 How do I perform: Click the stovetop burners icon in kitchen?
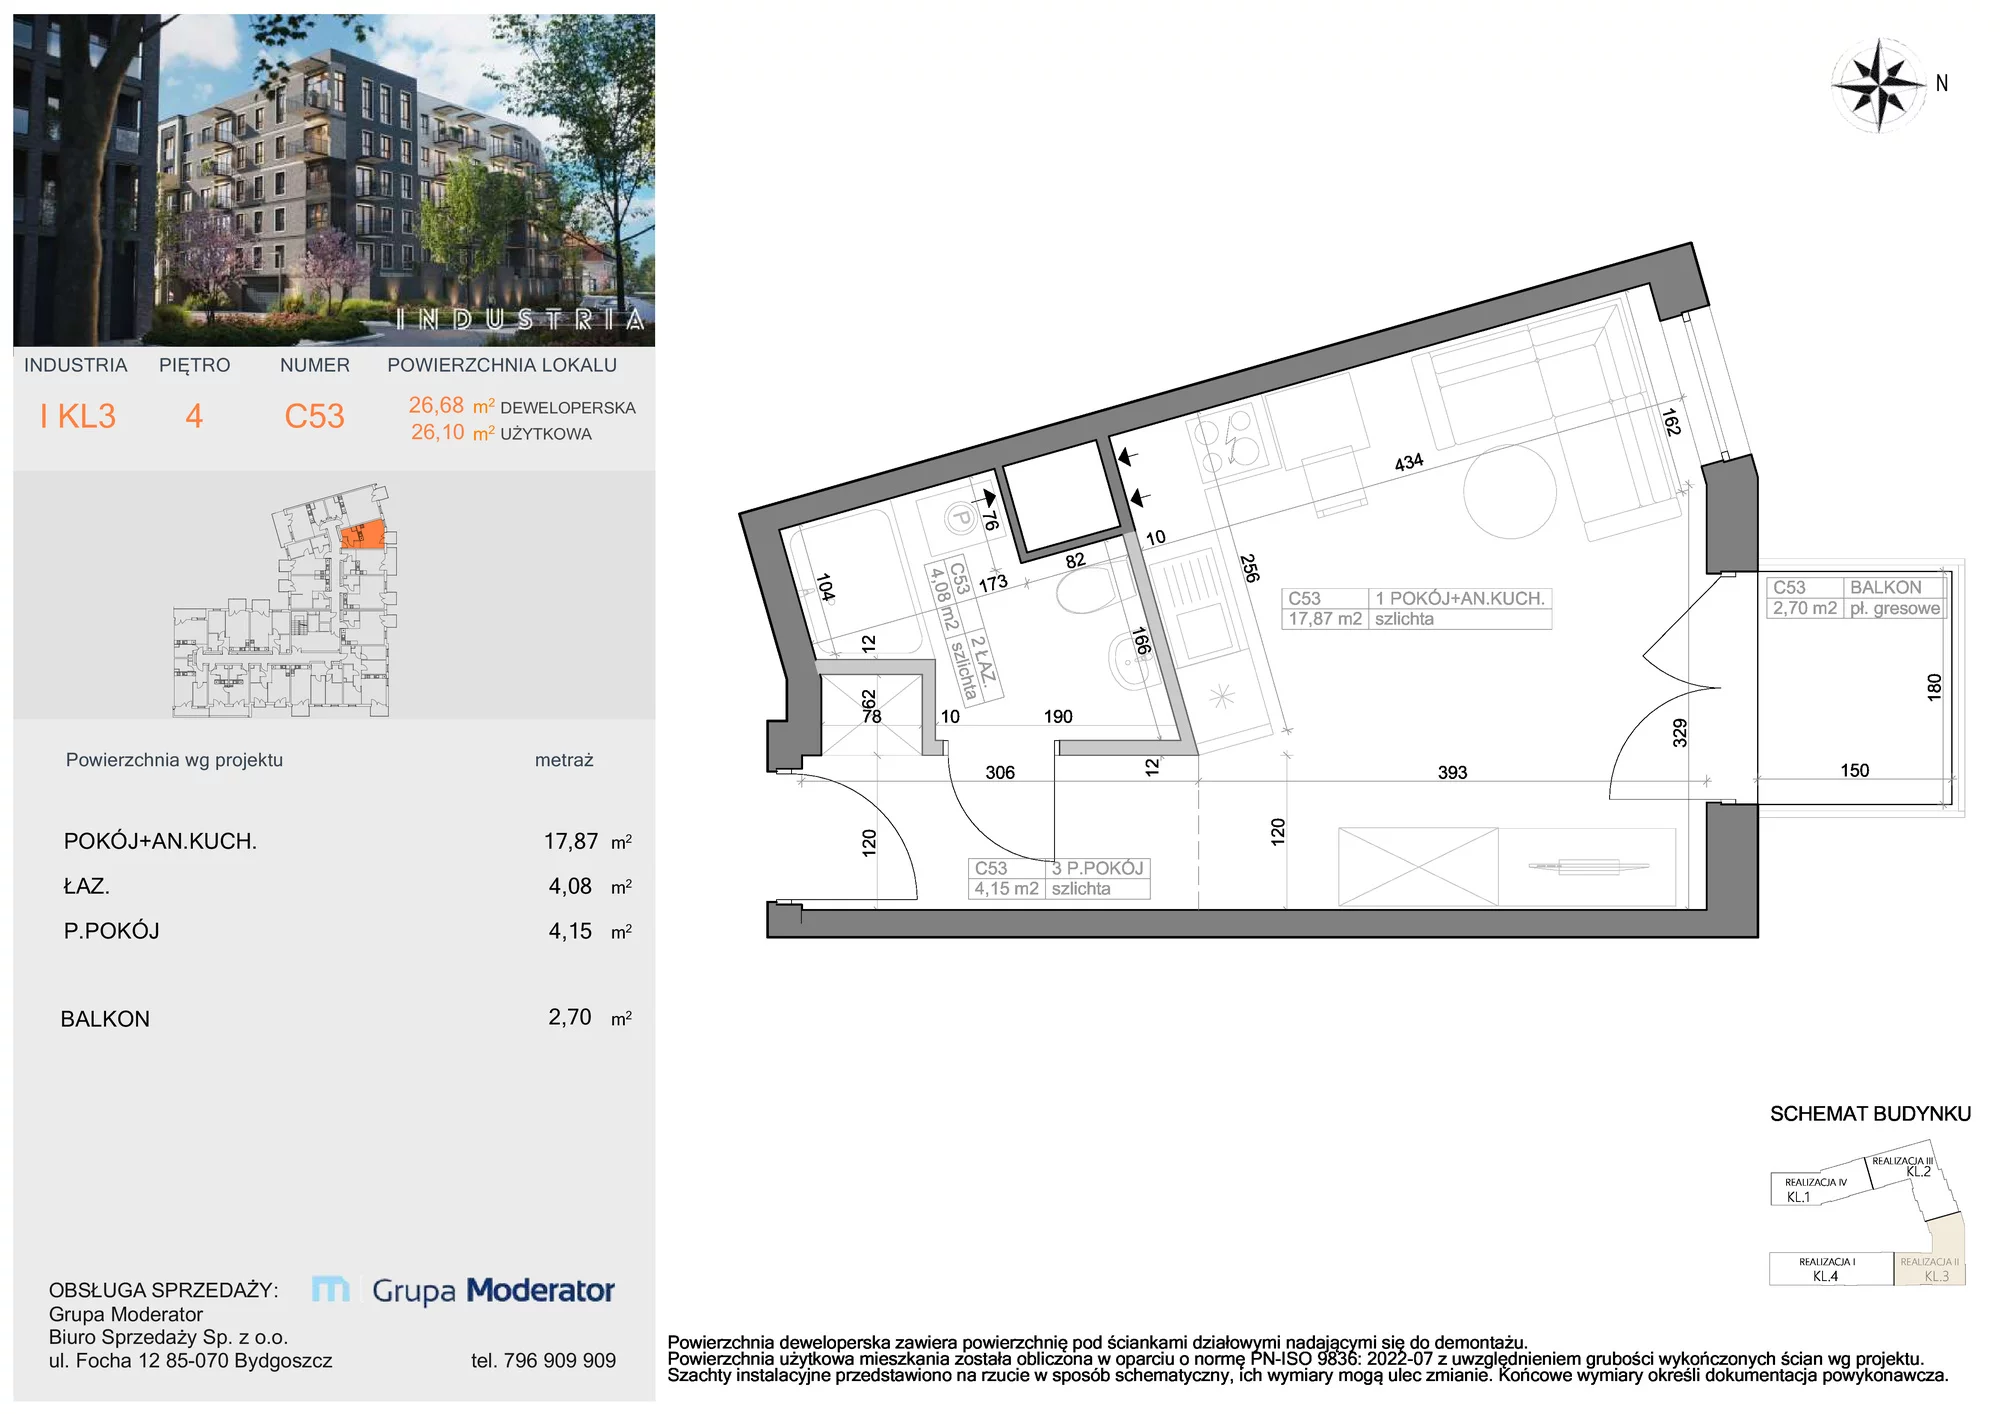point(1229,444)
